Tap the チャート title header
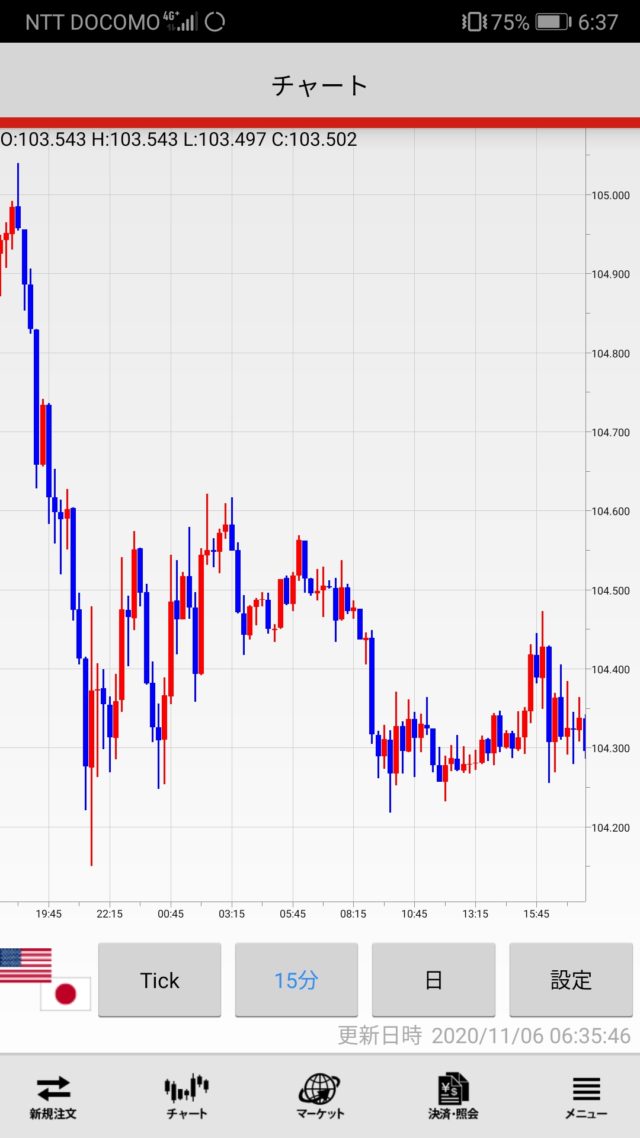The height and width of the screenshot is (1138, 640). pos(320,85)
